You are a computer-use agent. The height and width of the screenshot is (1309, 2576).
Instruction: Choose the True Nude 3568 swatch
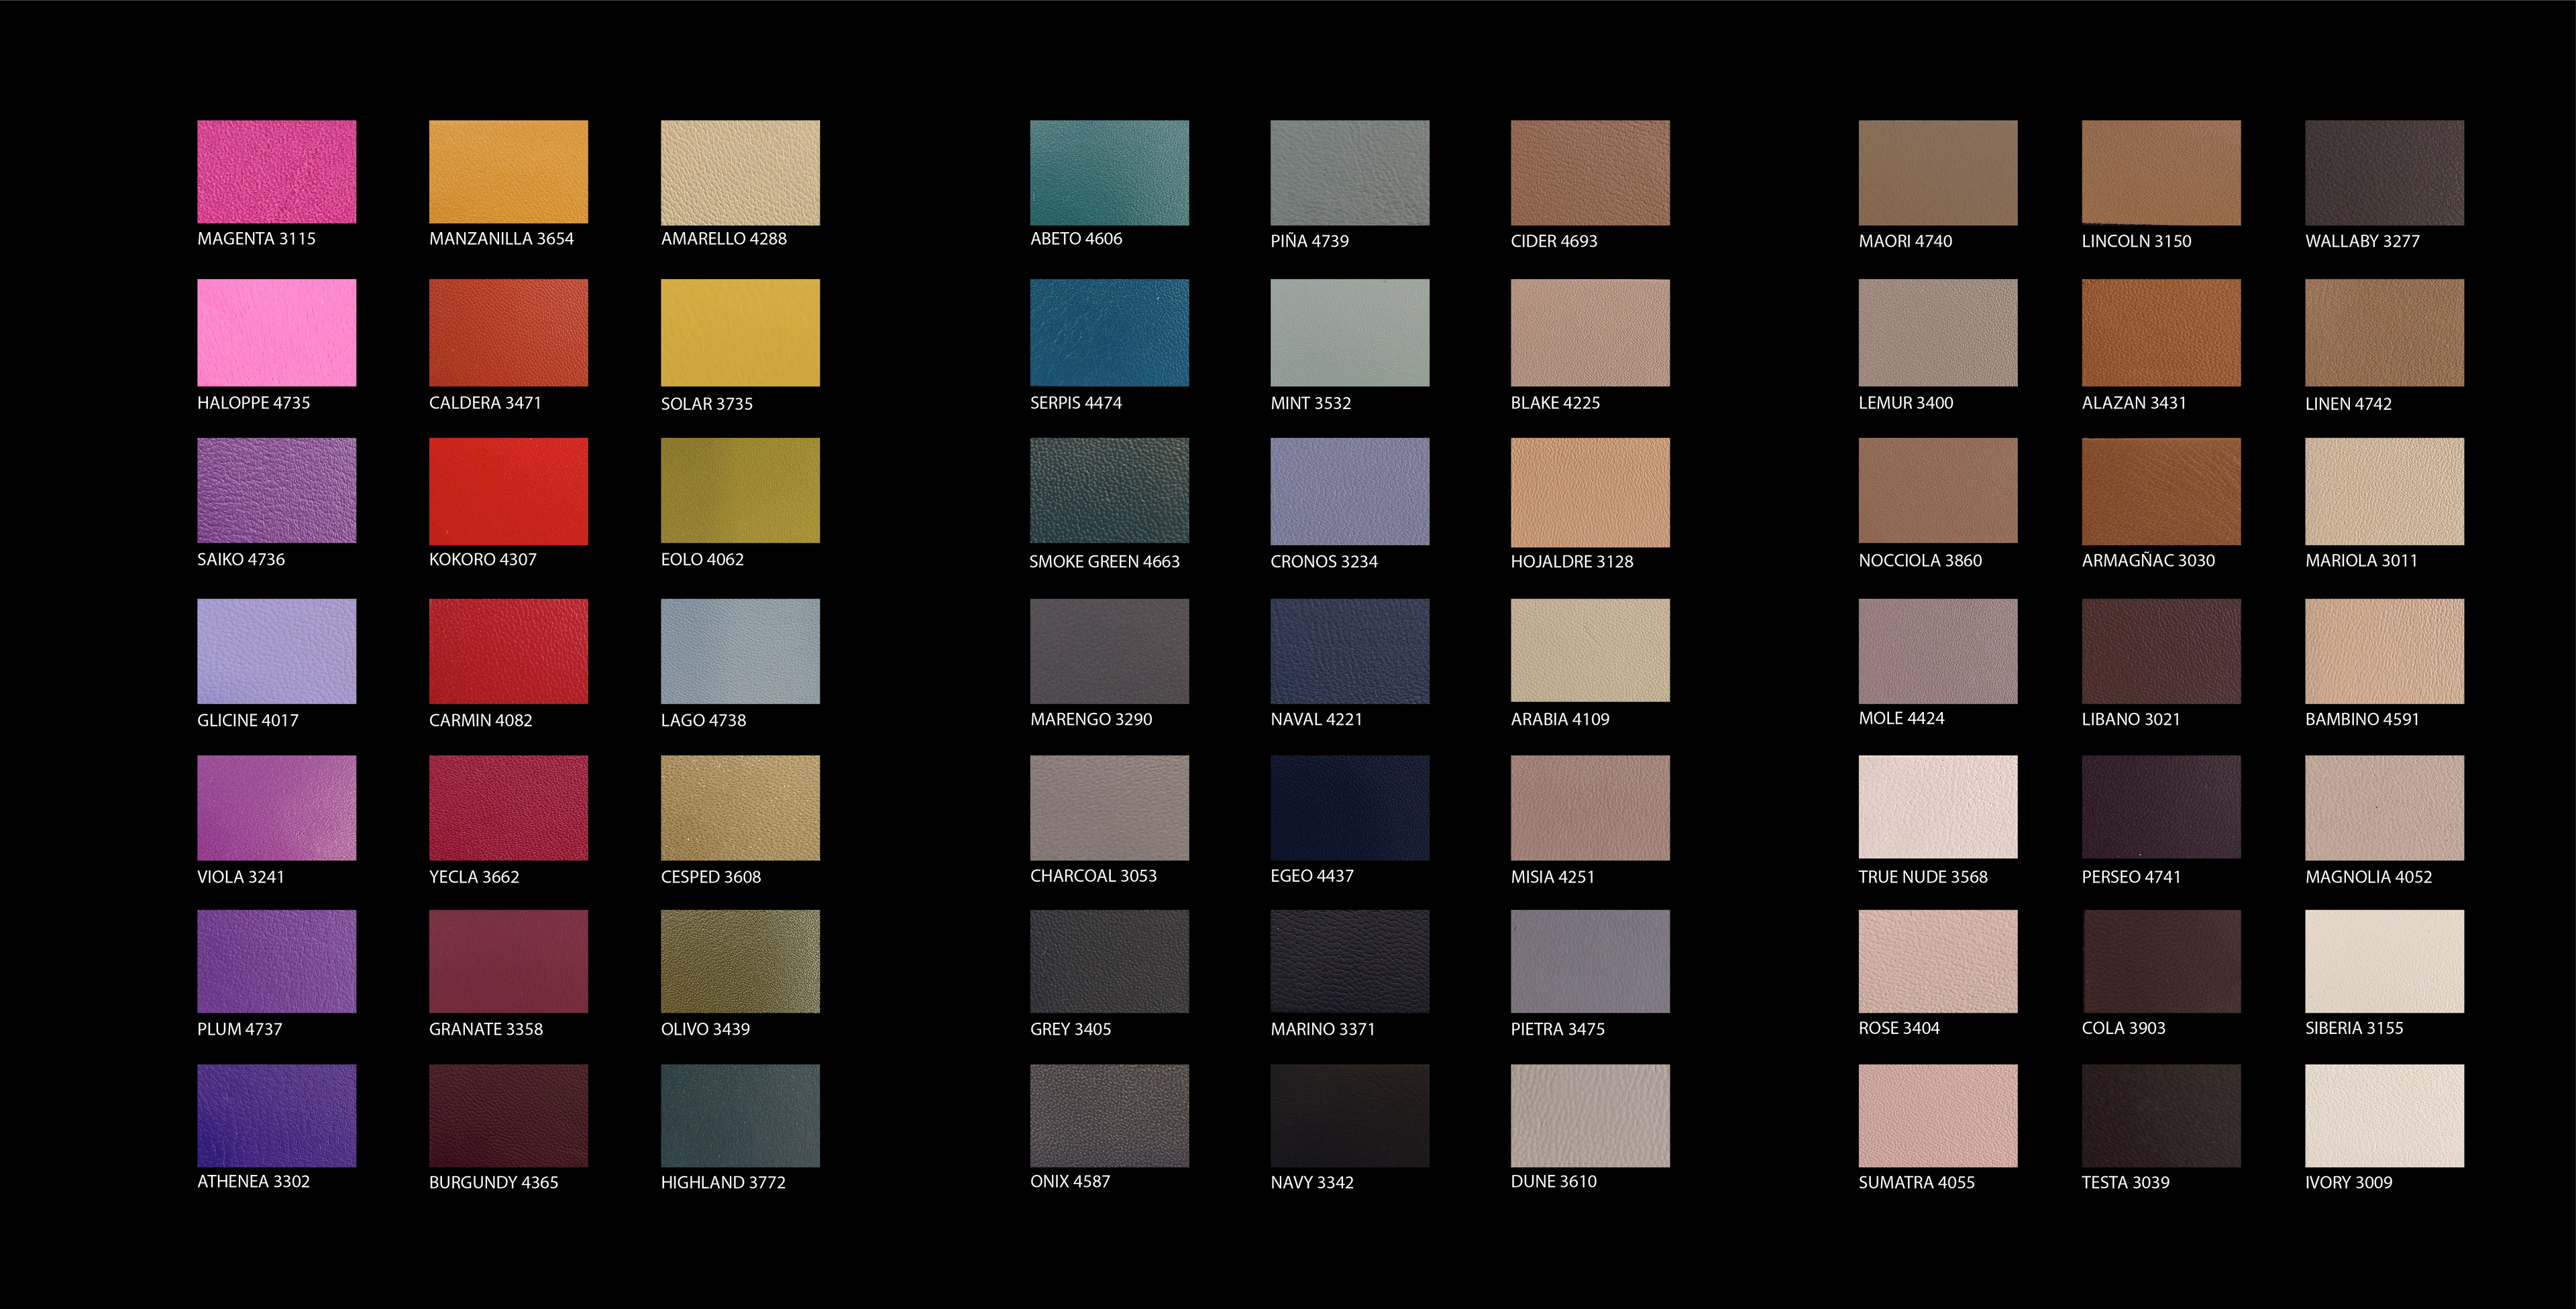(1937, 807)
